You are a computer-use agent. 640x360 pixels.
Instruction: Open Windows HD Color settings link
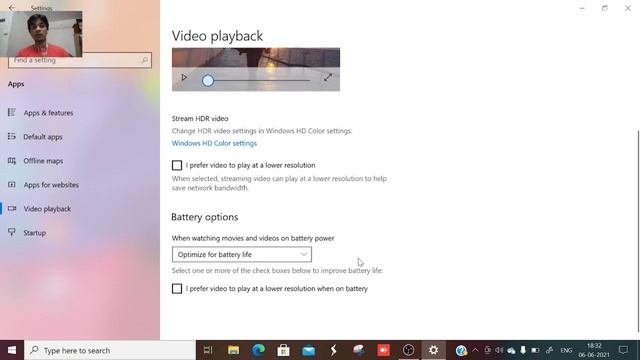coord(214,143)
